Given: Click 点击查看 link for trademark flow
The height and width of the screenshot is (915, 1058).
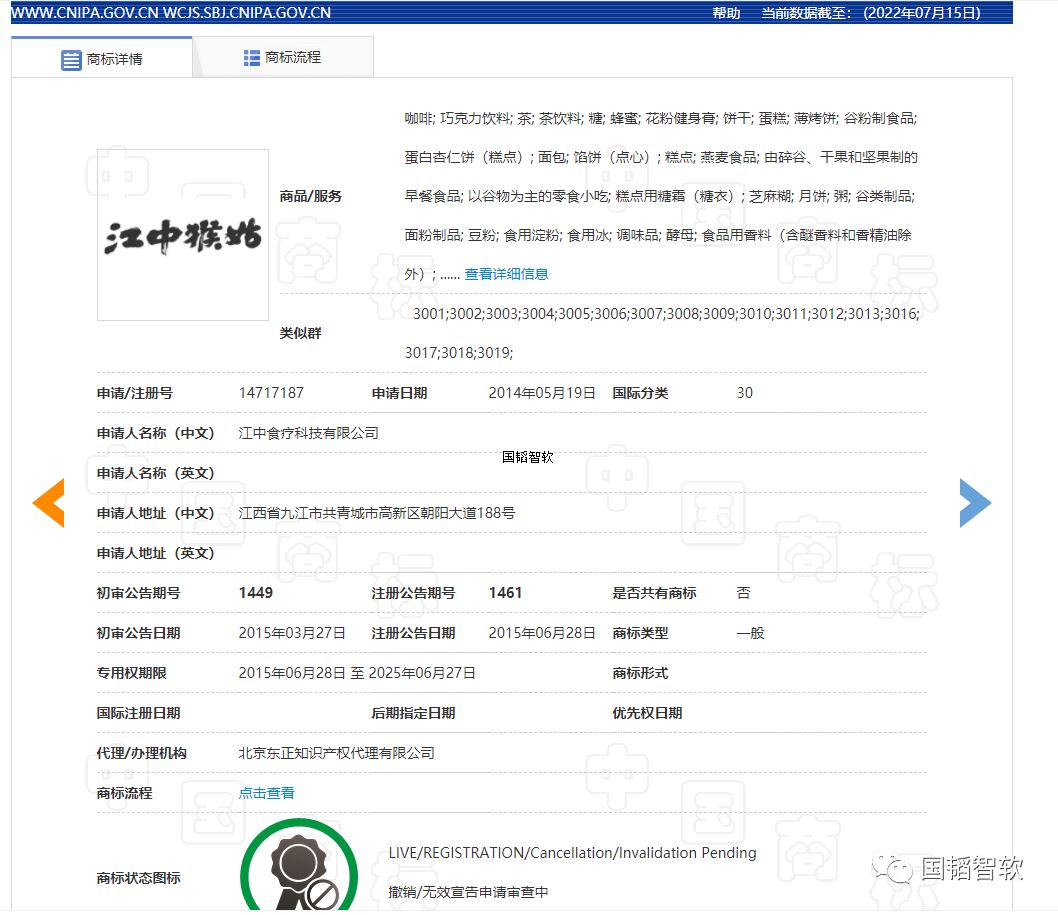Looking at the screenshot, I should 267,793.
